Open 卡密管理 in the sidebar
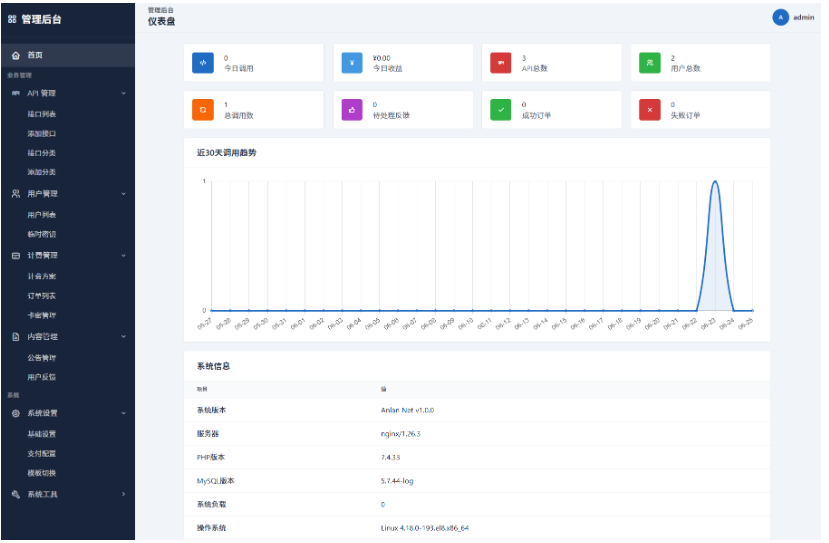The width and height of the screenshot is (829, 543). click(42, 316)
